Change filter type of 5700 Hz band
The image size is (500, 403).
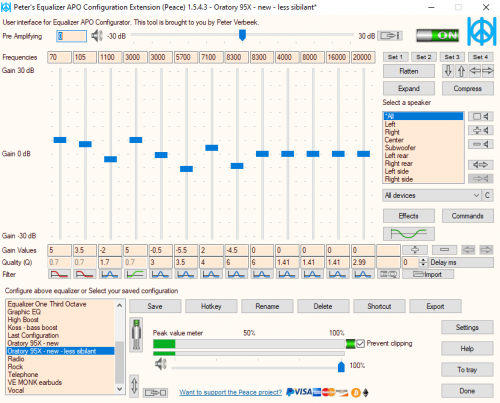(x=186, y=275)
